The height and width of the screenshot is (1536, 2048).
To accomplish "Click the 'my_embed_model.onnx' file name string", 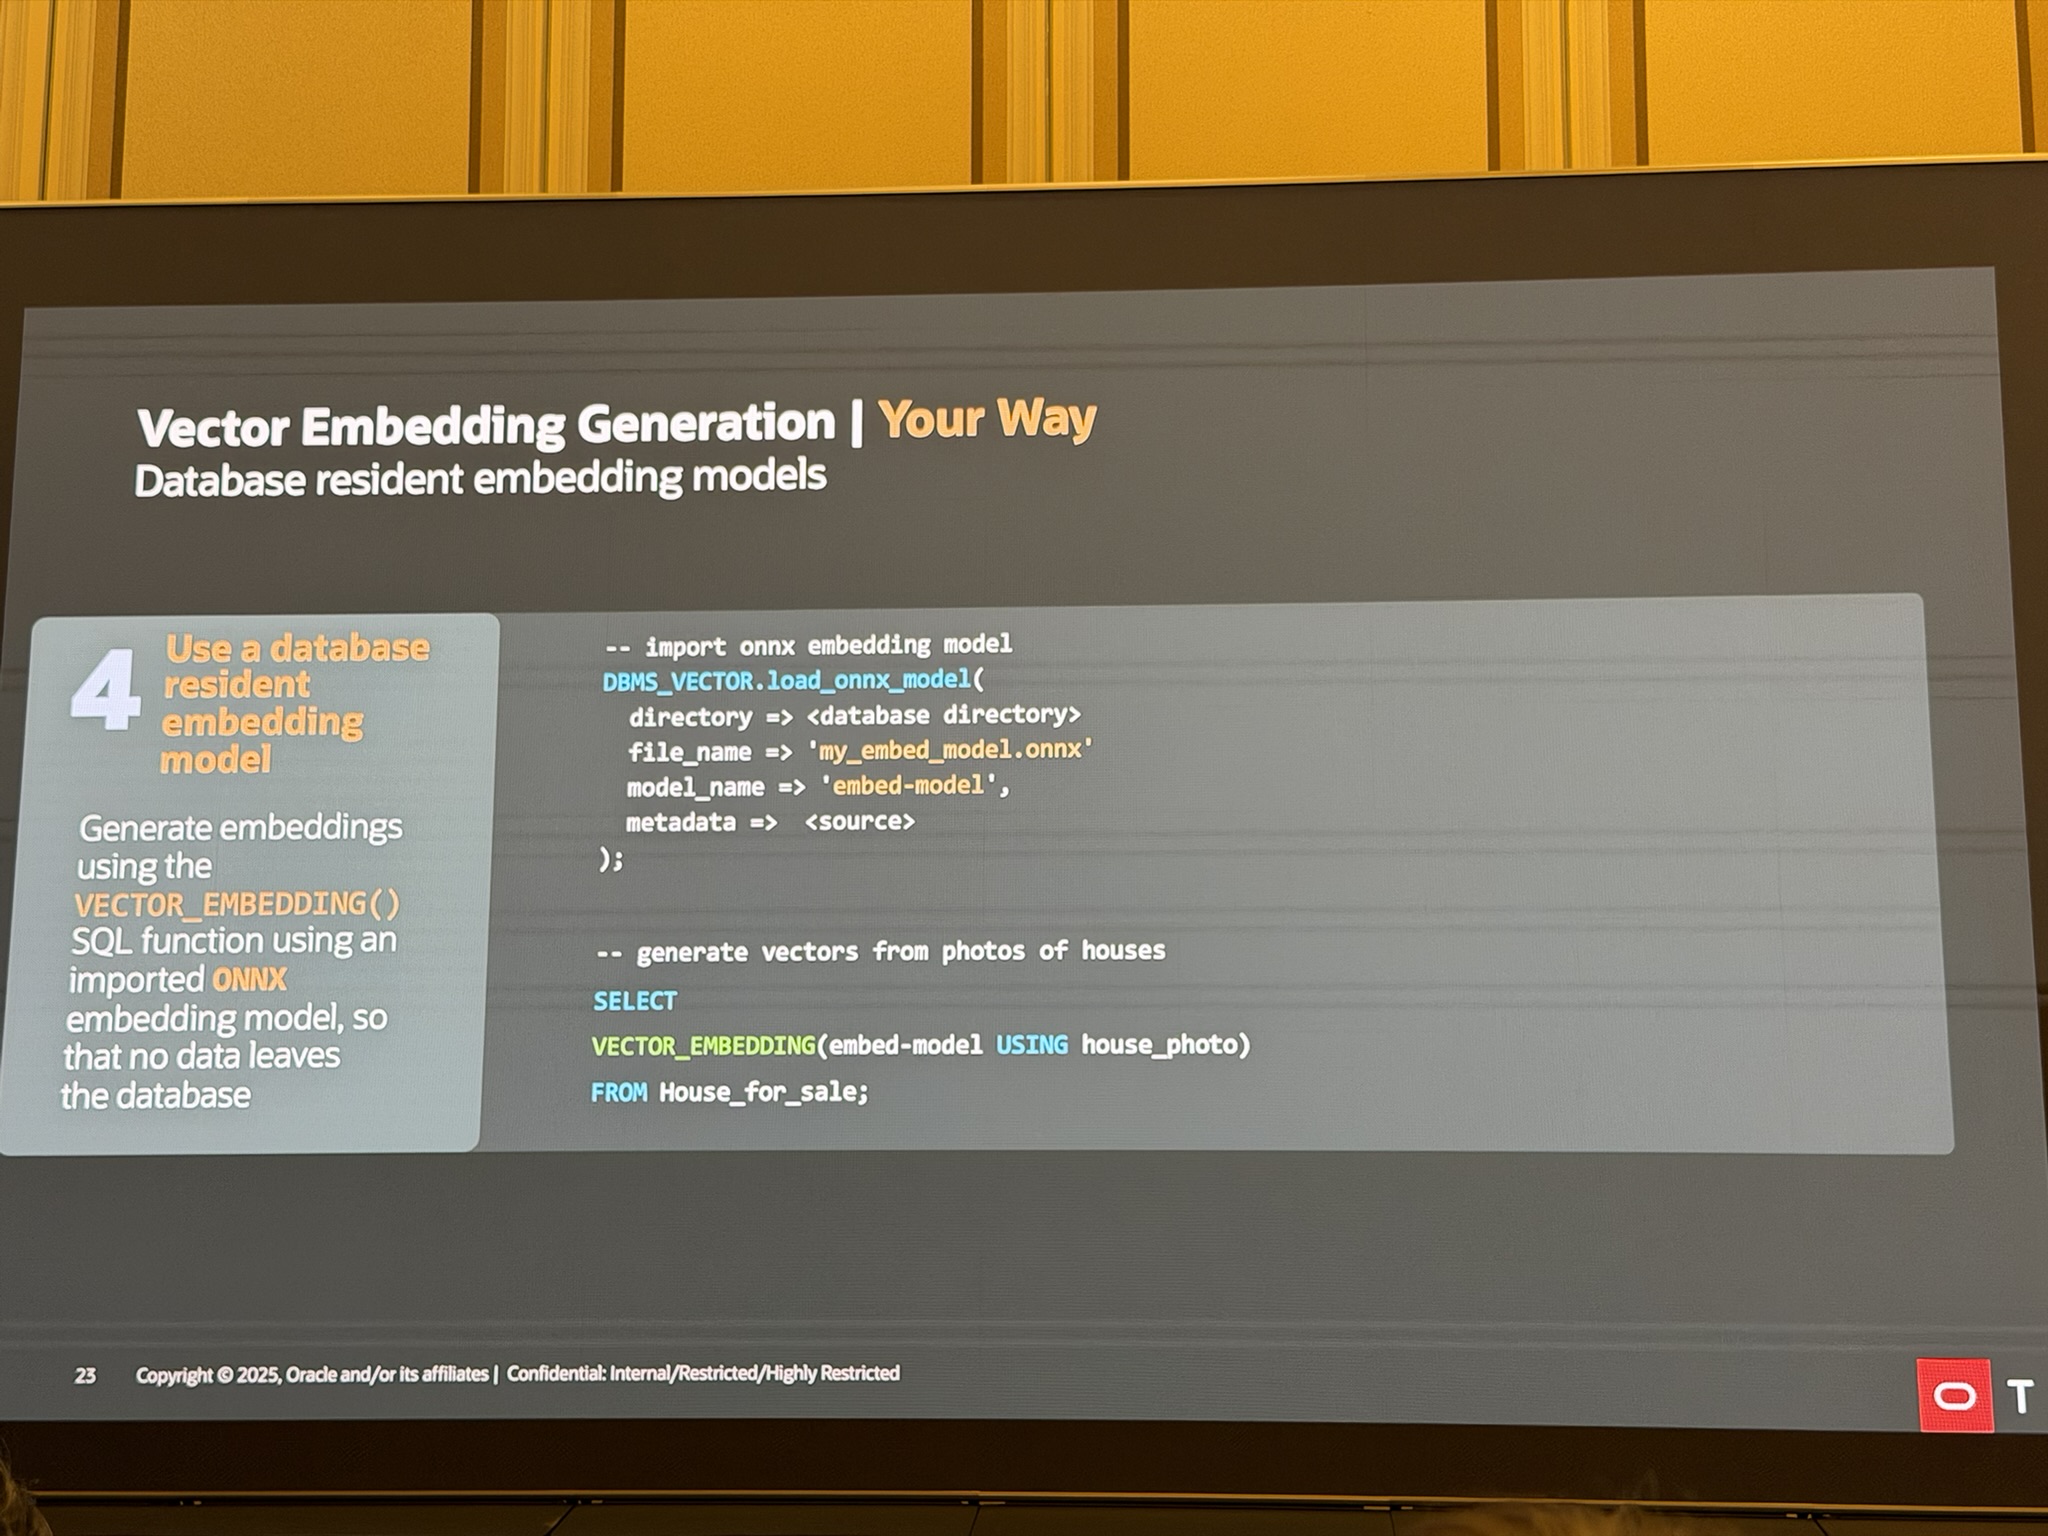I will click(x=950, y=749).
